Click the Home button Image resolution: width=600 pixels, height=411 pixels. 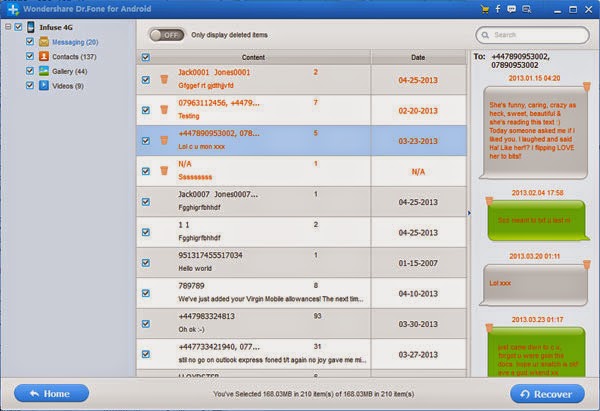[51, 393]
